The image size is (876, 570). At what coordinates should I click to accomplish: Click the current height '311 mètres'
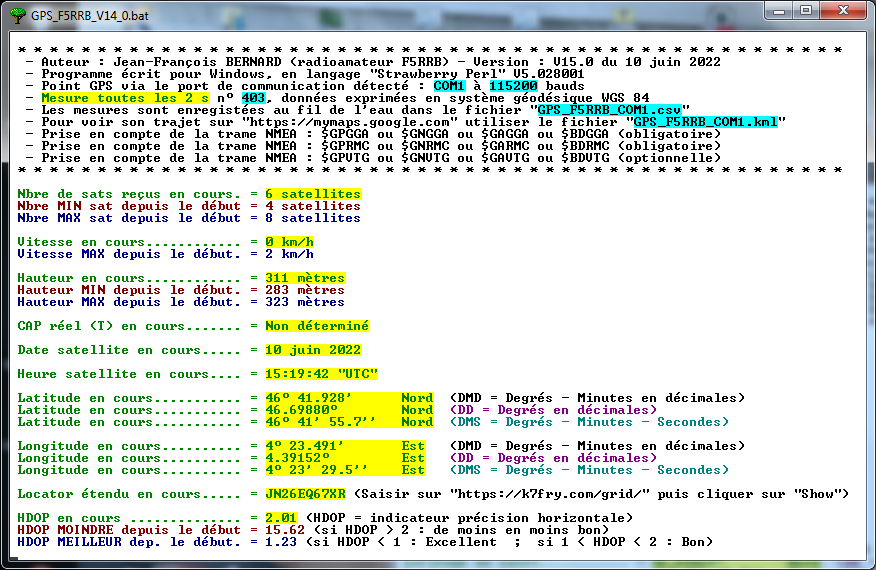click(305, 278)
